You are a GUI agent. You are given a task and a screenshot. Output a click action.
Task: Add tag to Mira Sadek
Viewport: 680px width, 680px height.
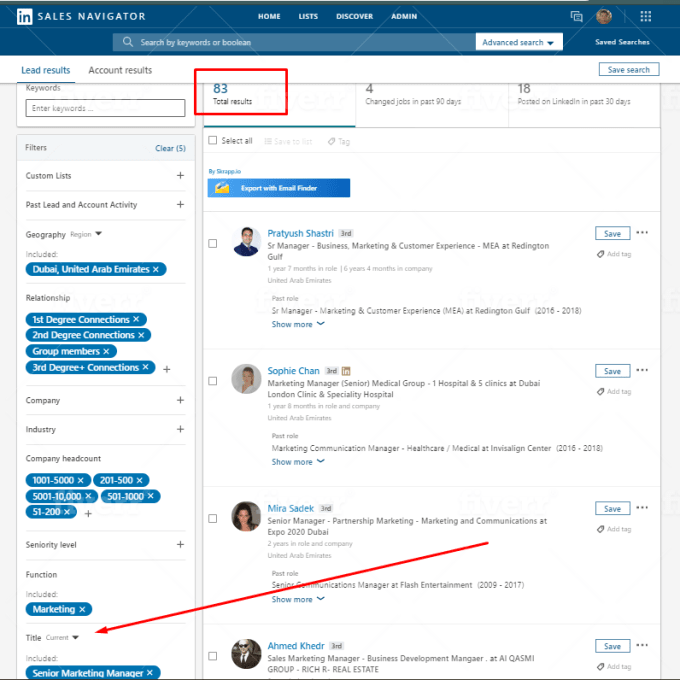point(614,529)
